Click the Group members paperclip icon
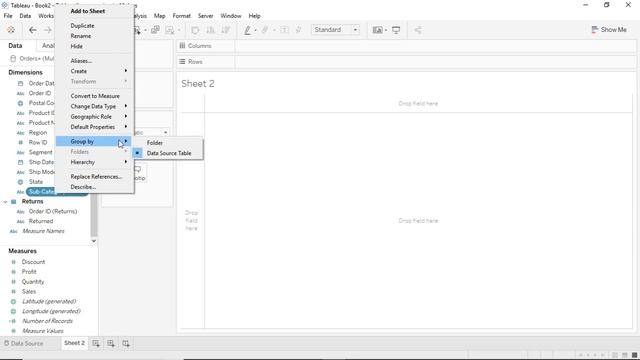This screenshot has height=360, width=640. (265, 30)
